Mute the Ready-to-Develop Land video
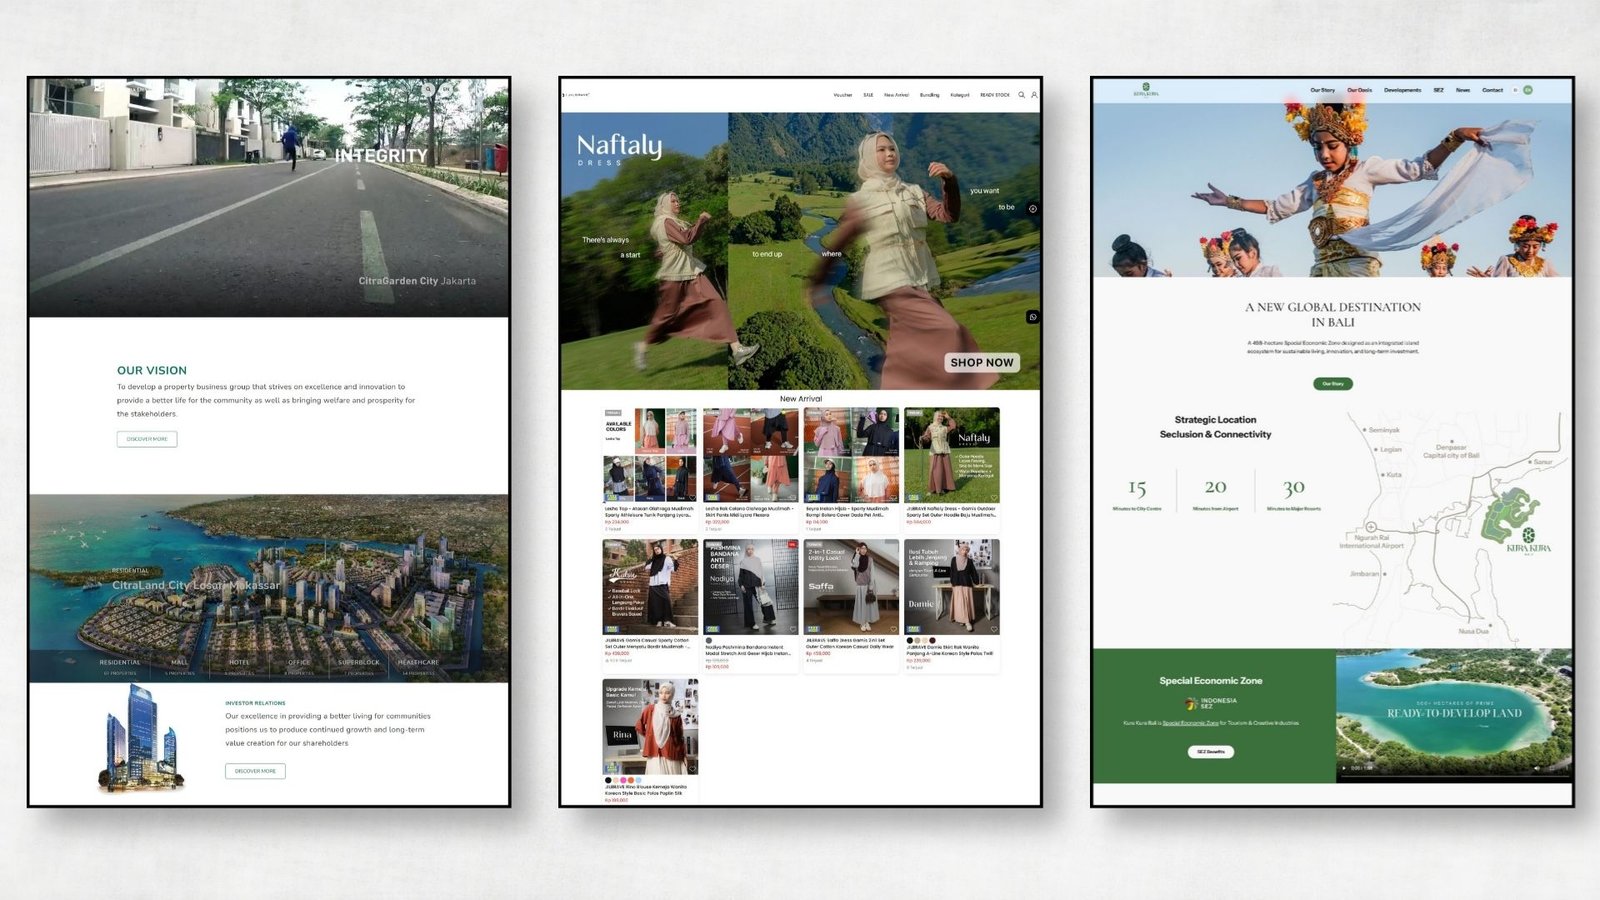The width and height of the screenshot is (1600, 900). 1537,768
